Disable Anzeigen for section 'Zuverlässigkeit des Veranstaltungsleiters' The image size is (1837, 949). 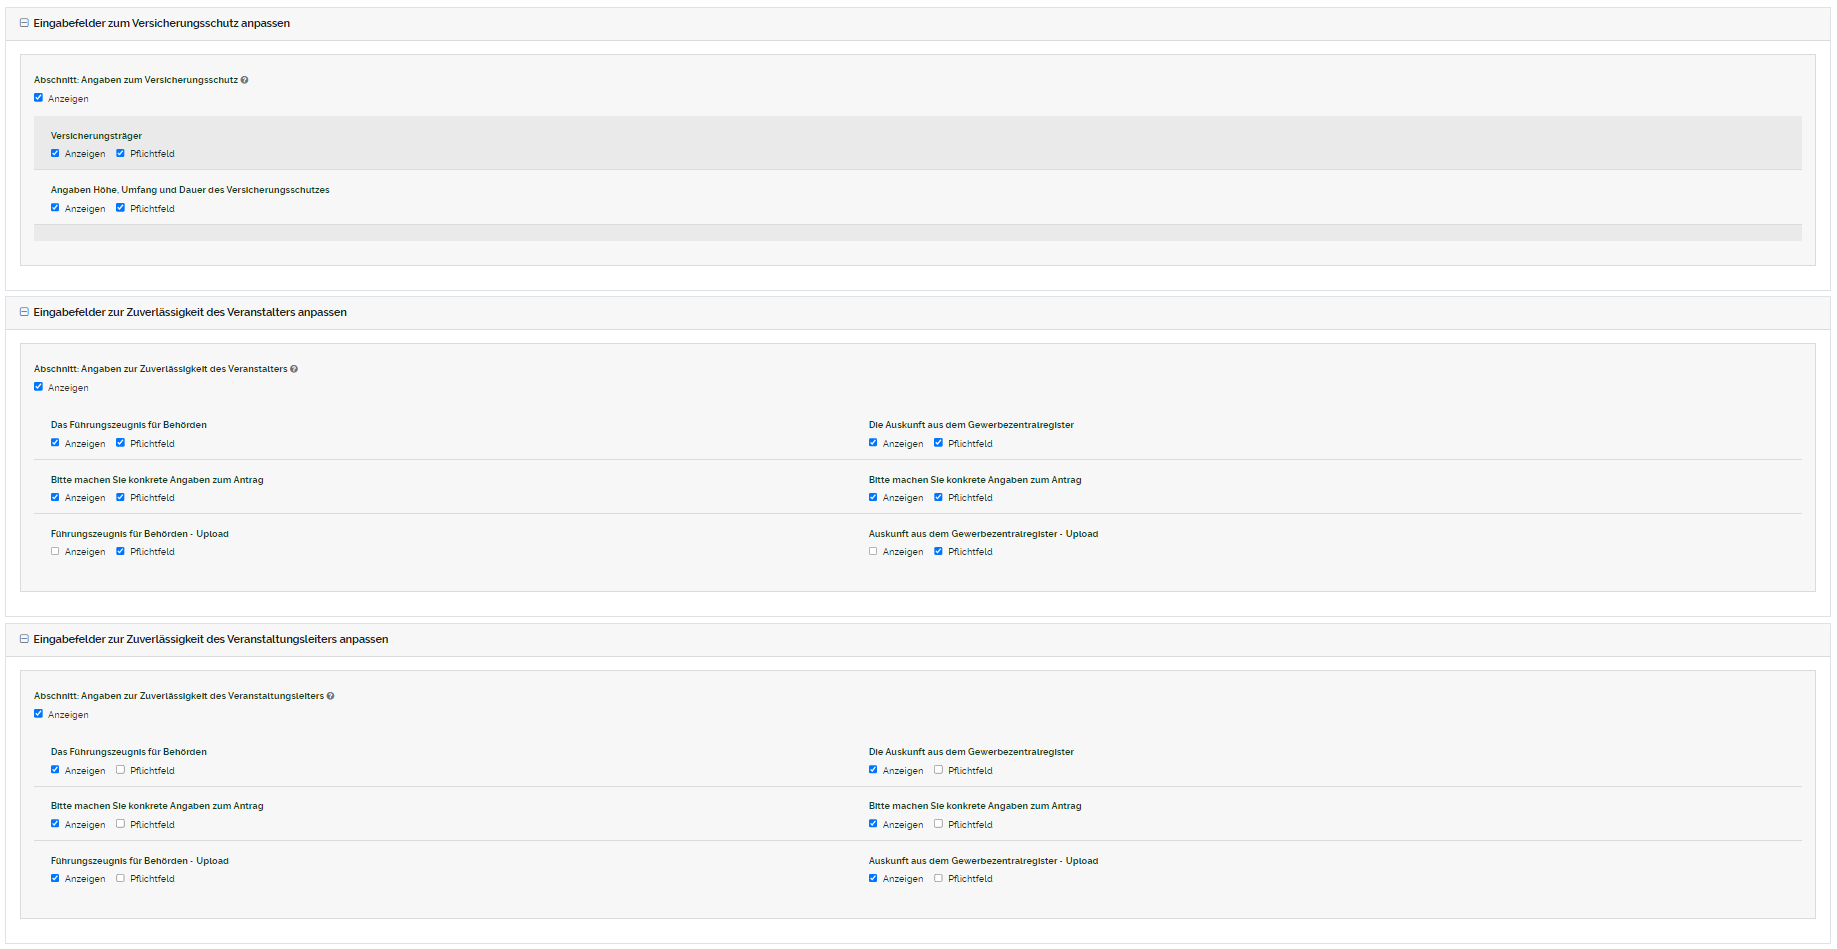tap(39, 714)
